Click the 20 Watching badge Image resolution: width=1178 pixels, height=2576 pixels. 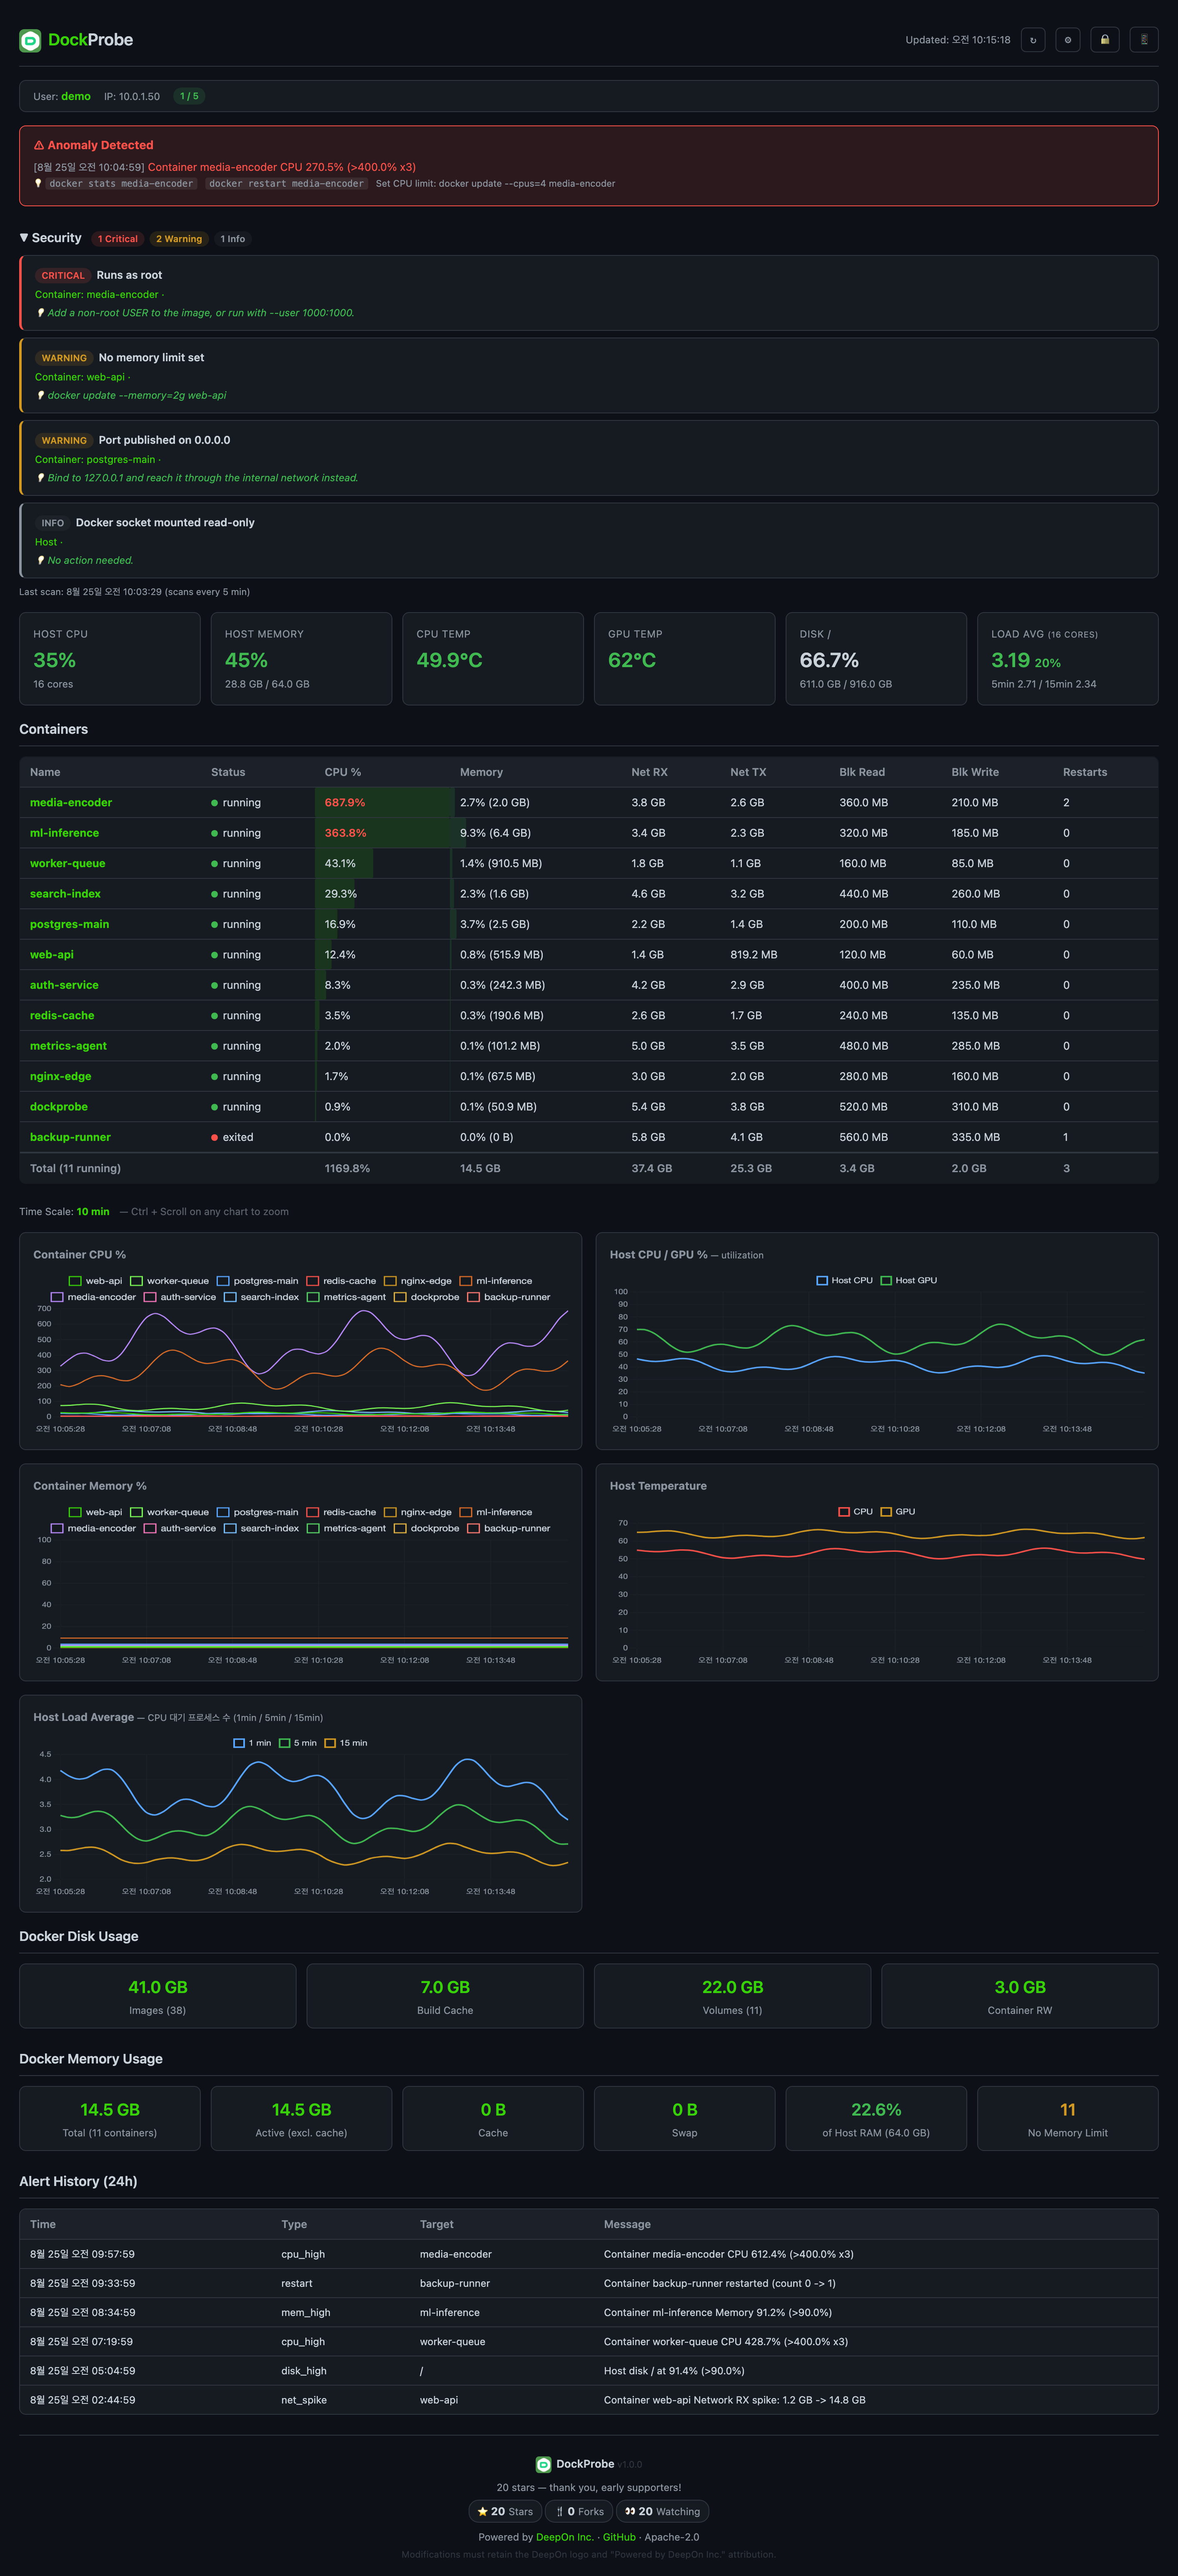tap(662, 2511)
